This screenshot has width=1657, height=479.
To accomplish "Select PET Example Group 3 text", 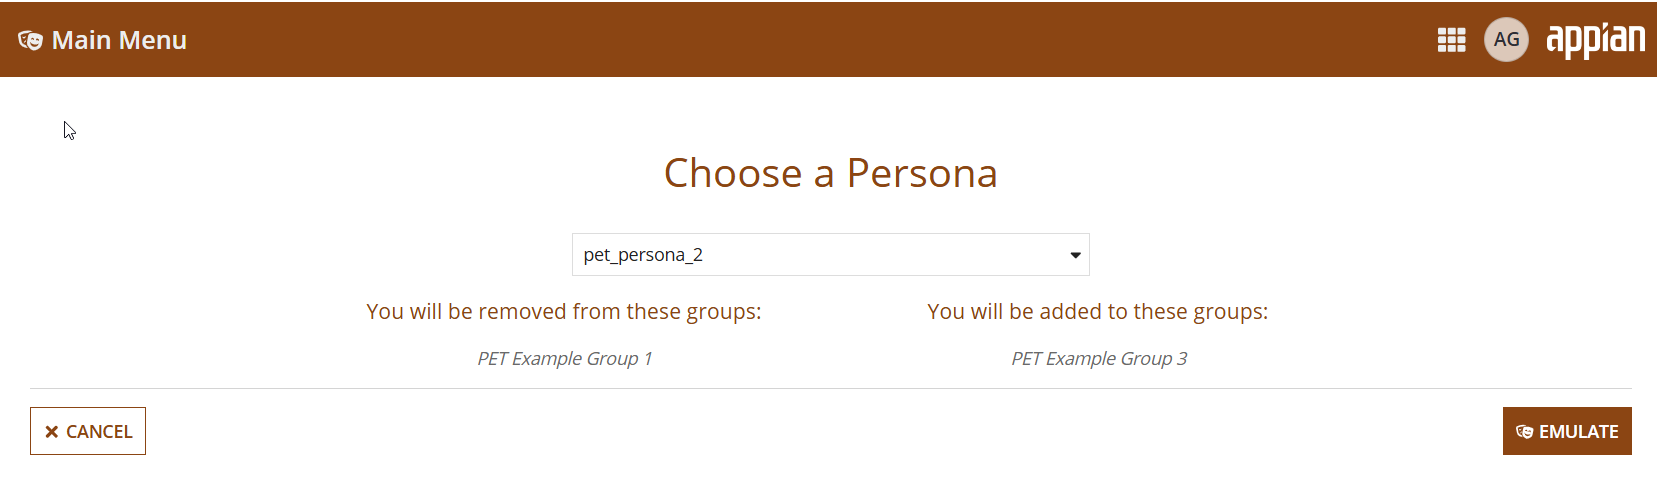I will click(x=1099, y=358).
